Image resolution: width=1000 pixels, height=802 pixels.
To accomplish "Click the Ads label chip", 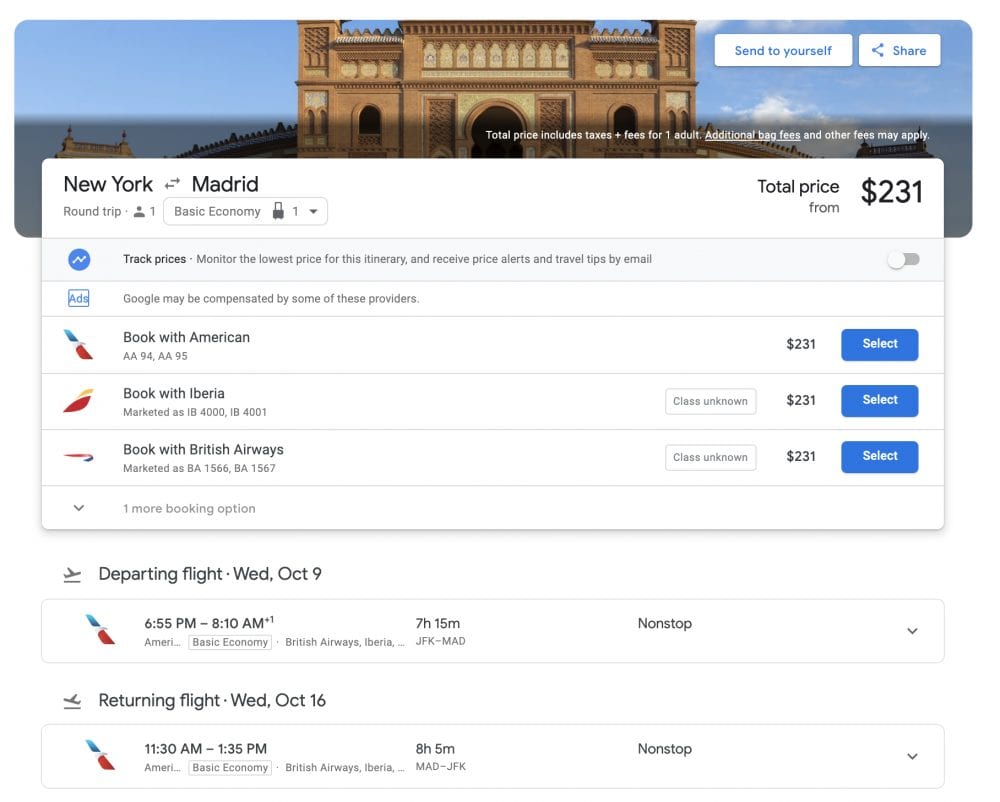I will pyautogui.click(x=78, y=298).
